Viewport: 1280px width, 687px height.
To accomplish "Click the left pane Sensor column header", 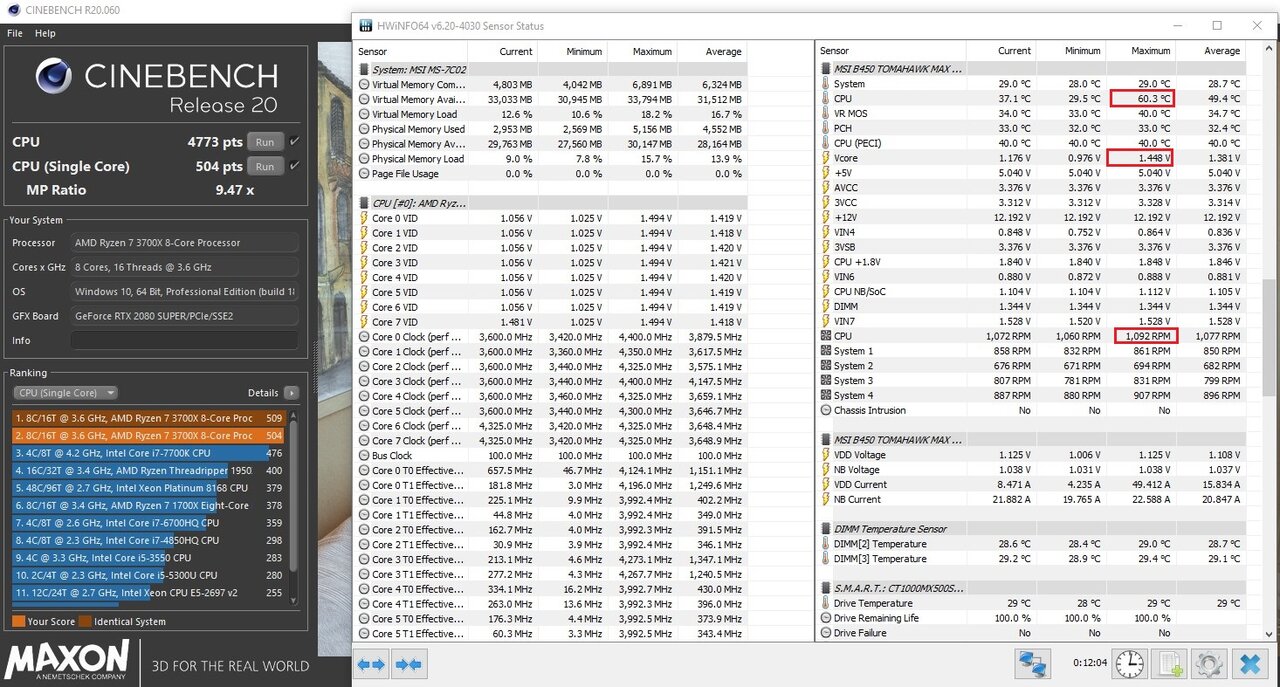I will point(412,52).
